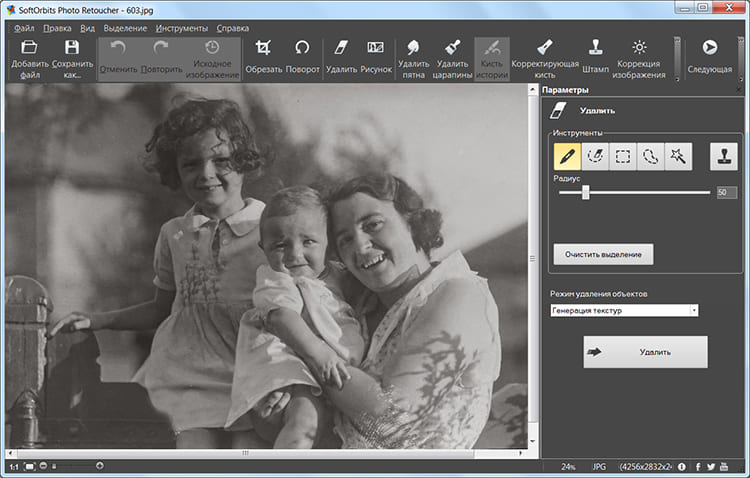The width and height of the screenshot is (750, 478).
Task: Open the Facebook link icon
Action: [698, 467]
